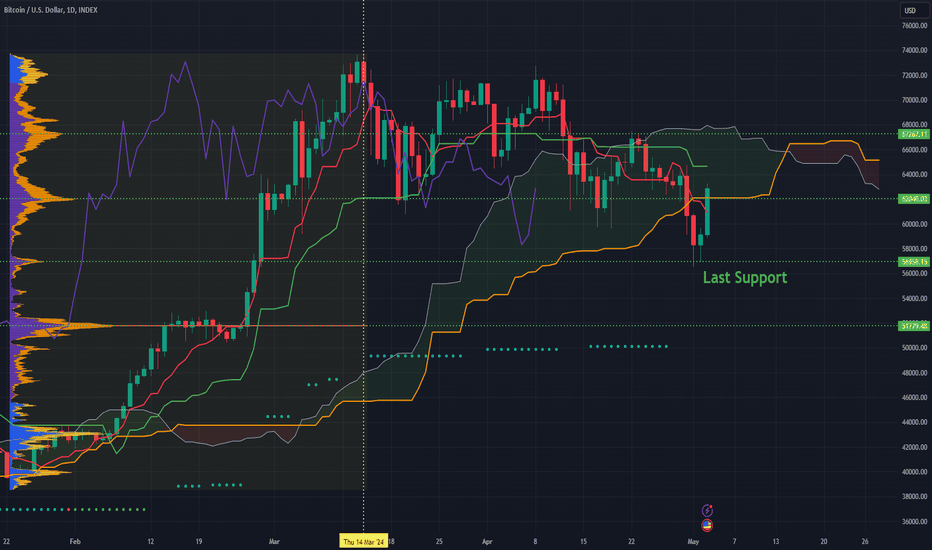Click the 67267.11 price level label
This screenshot has width=932, height=550.
(x=914, y=134)
